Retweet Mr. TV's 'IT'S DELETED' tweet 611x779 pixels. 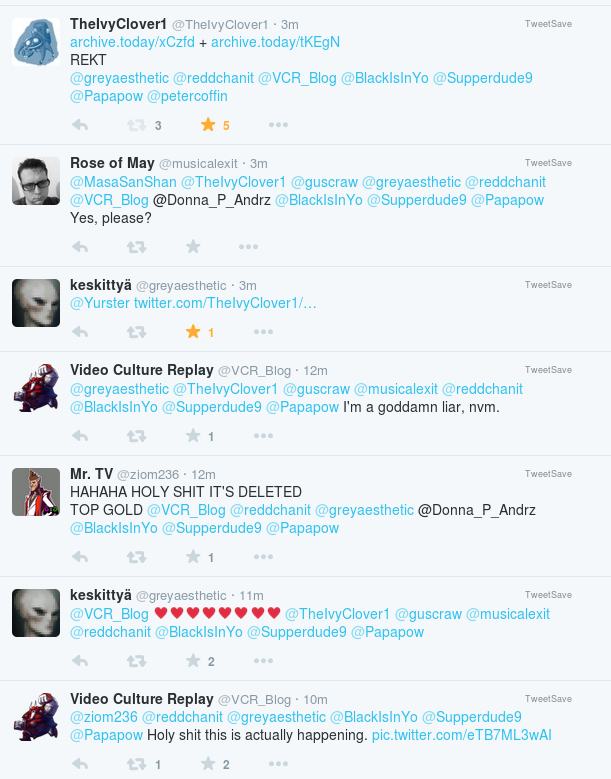pos(136,557)
